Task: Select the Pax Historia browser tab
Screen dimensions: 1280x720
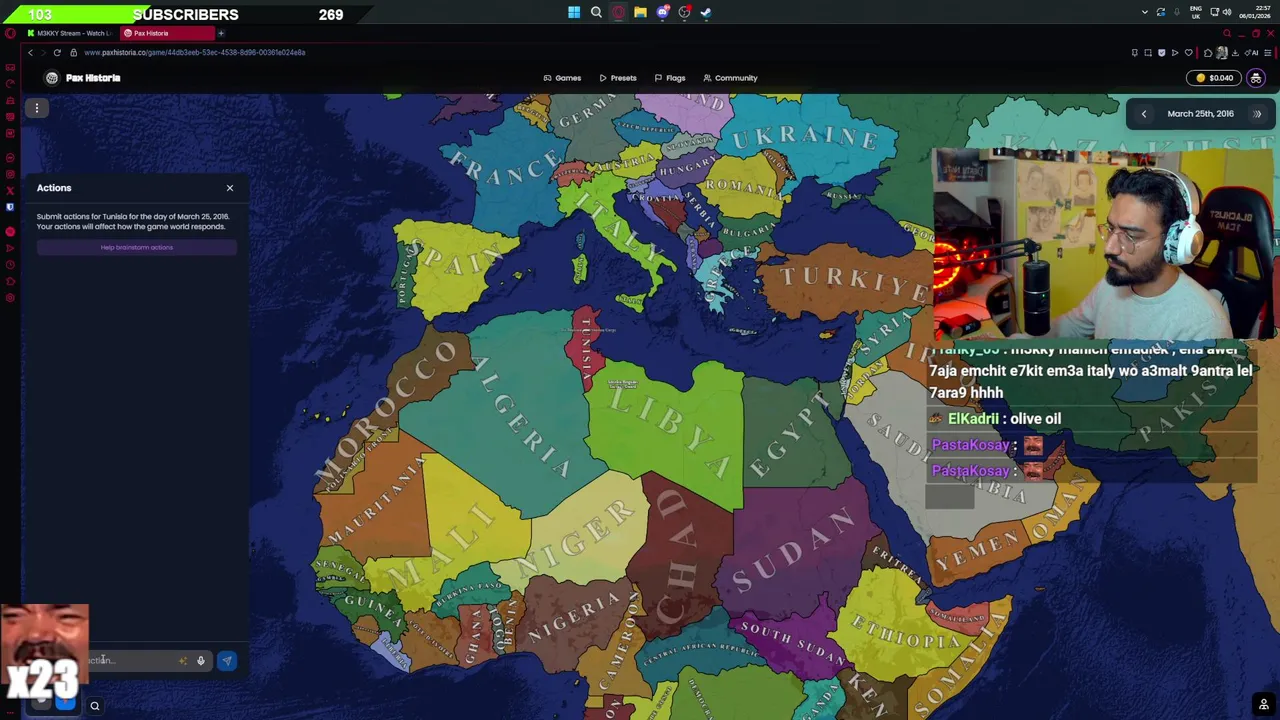Action: point(165,33)
